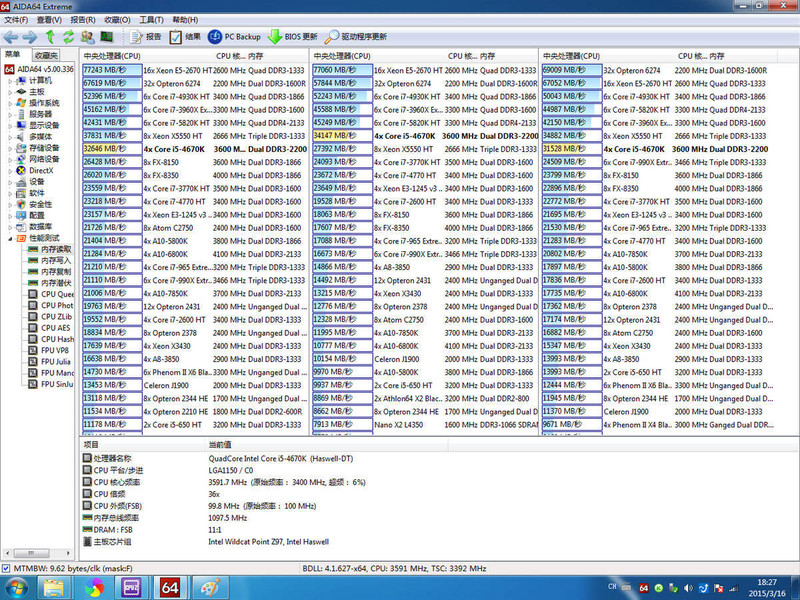The image size is (800, 600).
Task: Click the Windows Start button on taskbar
Action: 17,588
